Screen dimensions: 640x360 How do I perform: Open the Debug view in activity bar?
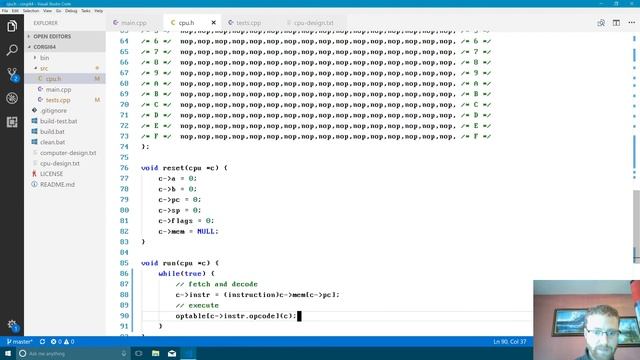click(x=12, y=98)
